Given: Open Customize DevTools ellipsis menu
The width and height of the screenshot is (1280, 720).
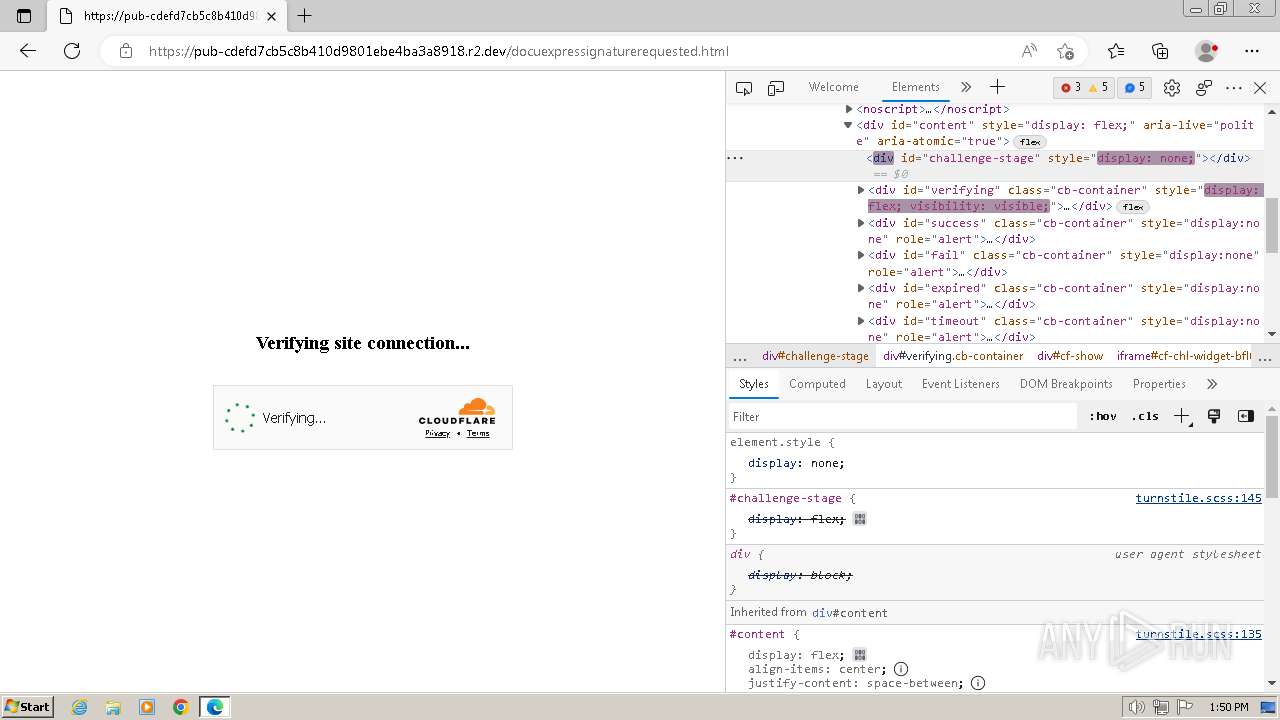Looking at the screenshot, I should click(x=1234, y=88).
